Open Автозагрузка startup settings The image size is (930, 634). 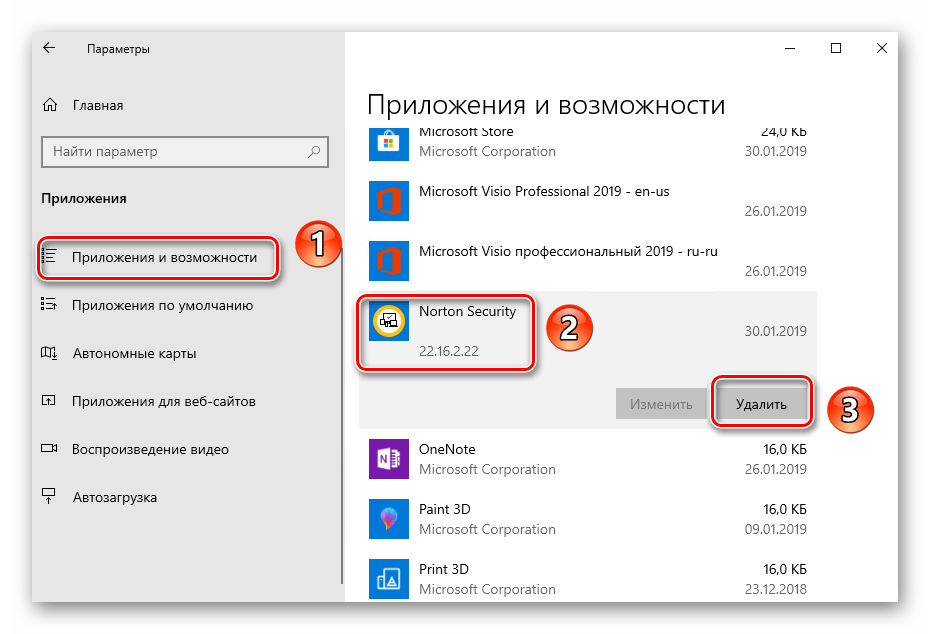click(x=114, y=497)
